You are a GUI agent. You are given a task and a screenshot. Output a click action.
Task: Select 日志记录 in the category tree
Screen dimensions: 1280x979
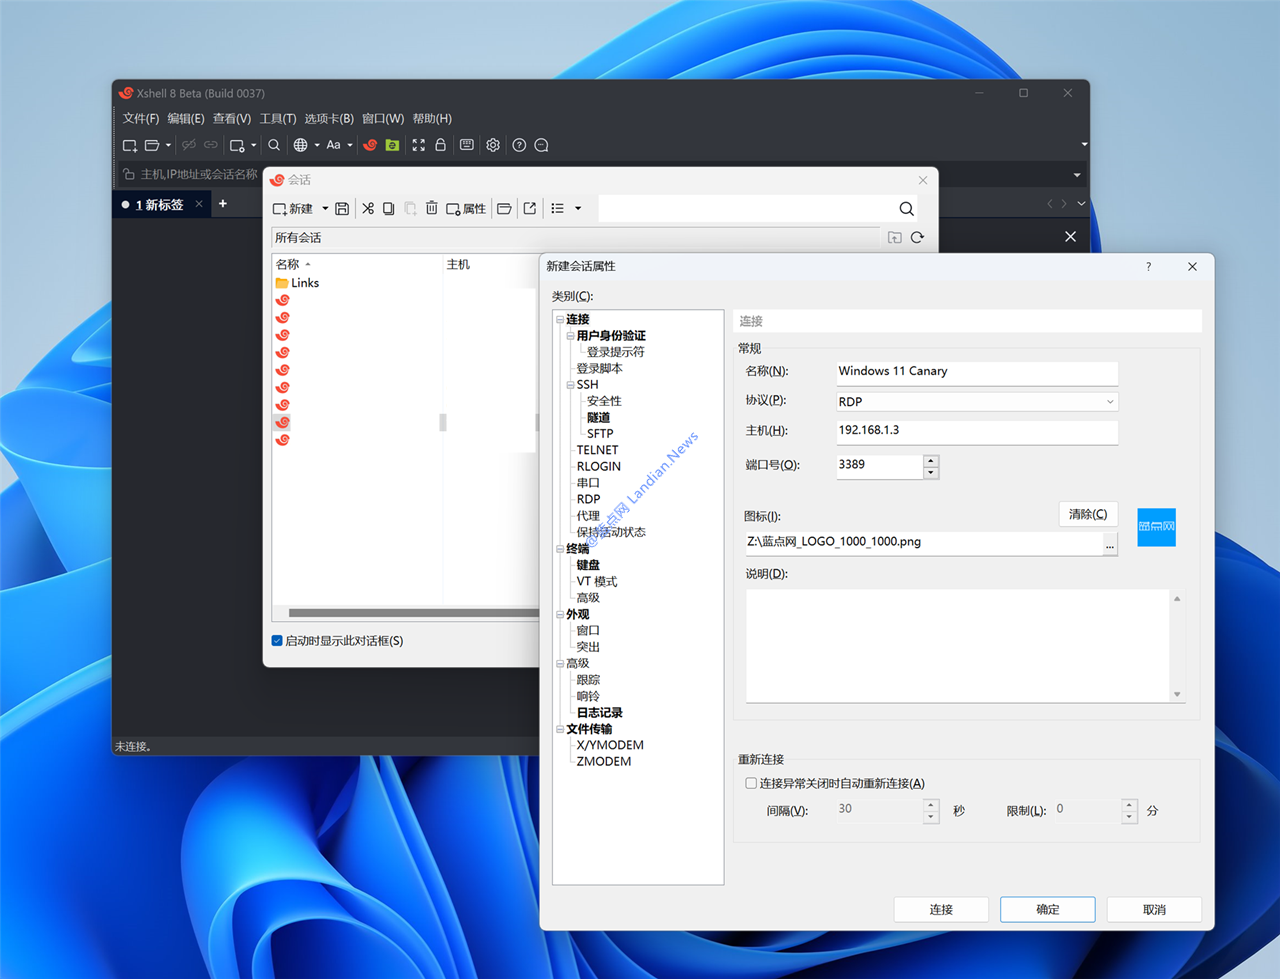pyautogui.click(x=599, y=712)
